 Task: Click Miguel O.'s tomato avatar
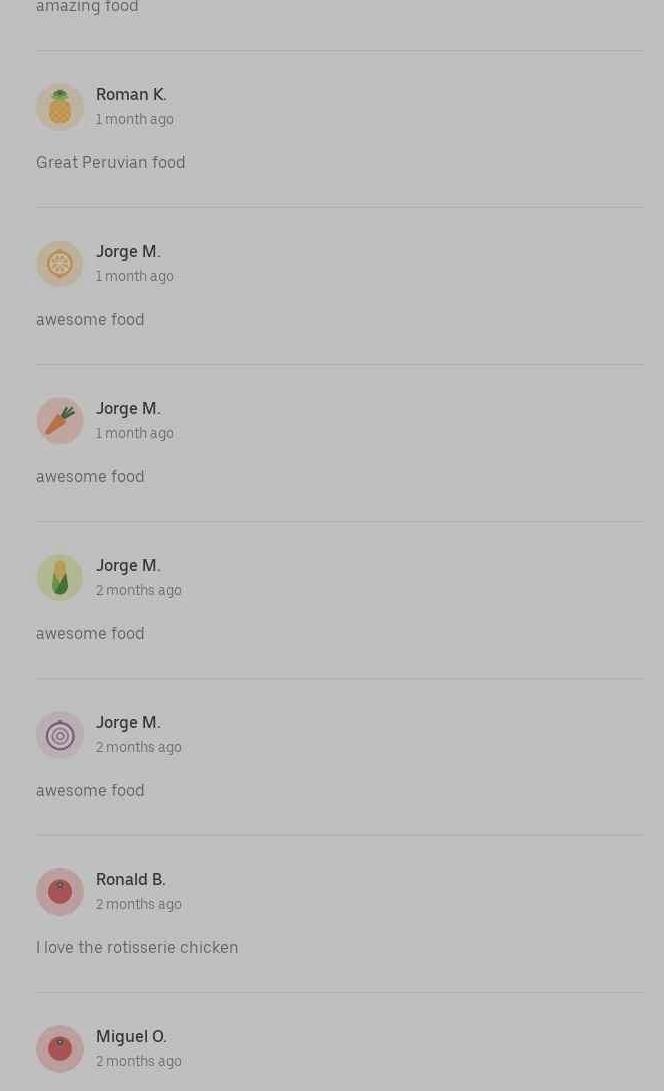click(60, 1049)
